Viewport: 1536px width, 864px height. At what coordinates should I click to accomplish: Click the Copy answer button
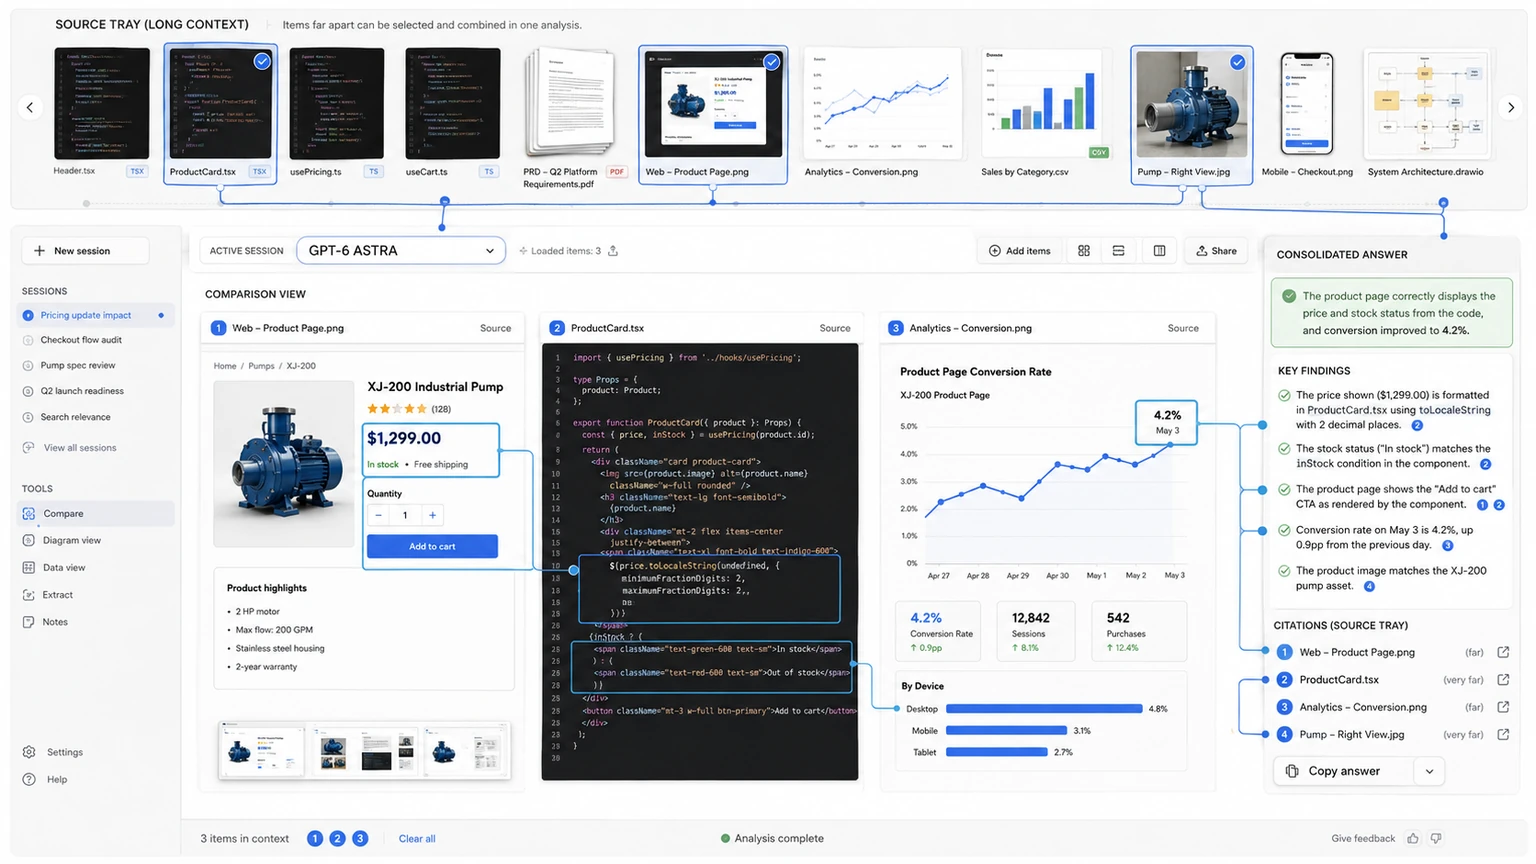pyautogui.click(x=1344, y=771)
